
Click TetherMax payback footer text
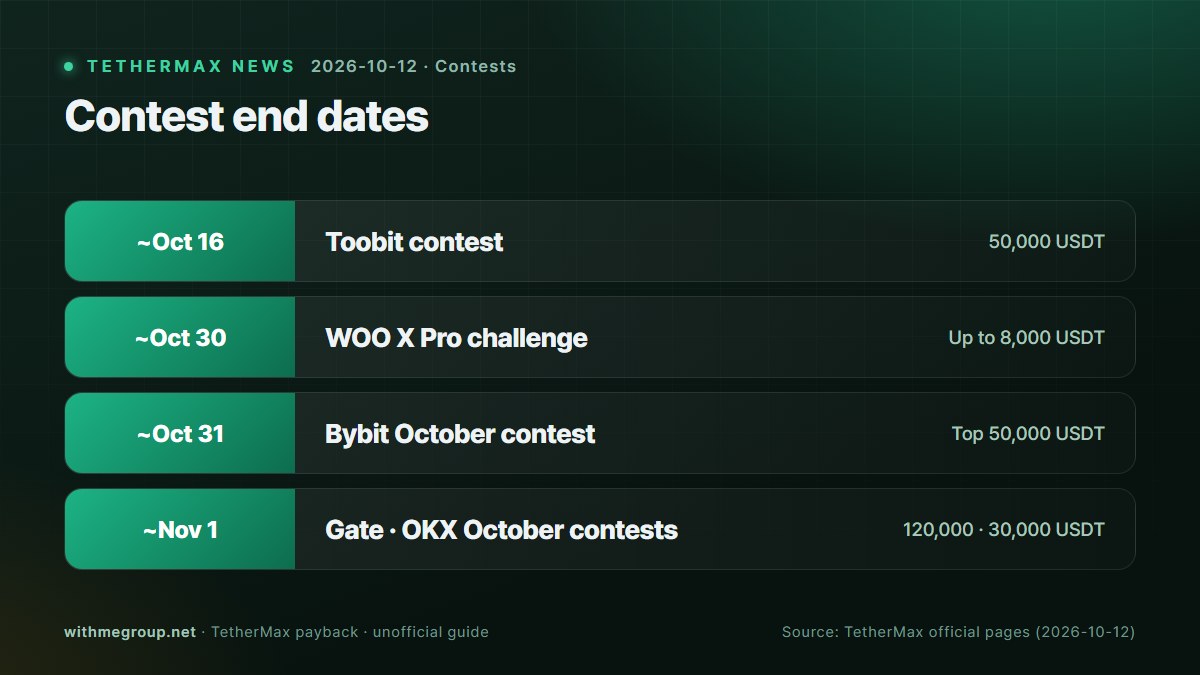point(284,632)
